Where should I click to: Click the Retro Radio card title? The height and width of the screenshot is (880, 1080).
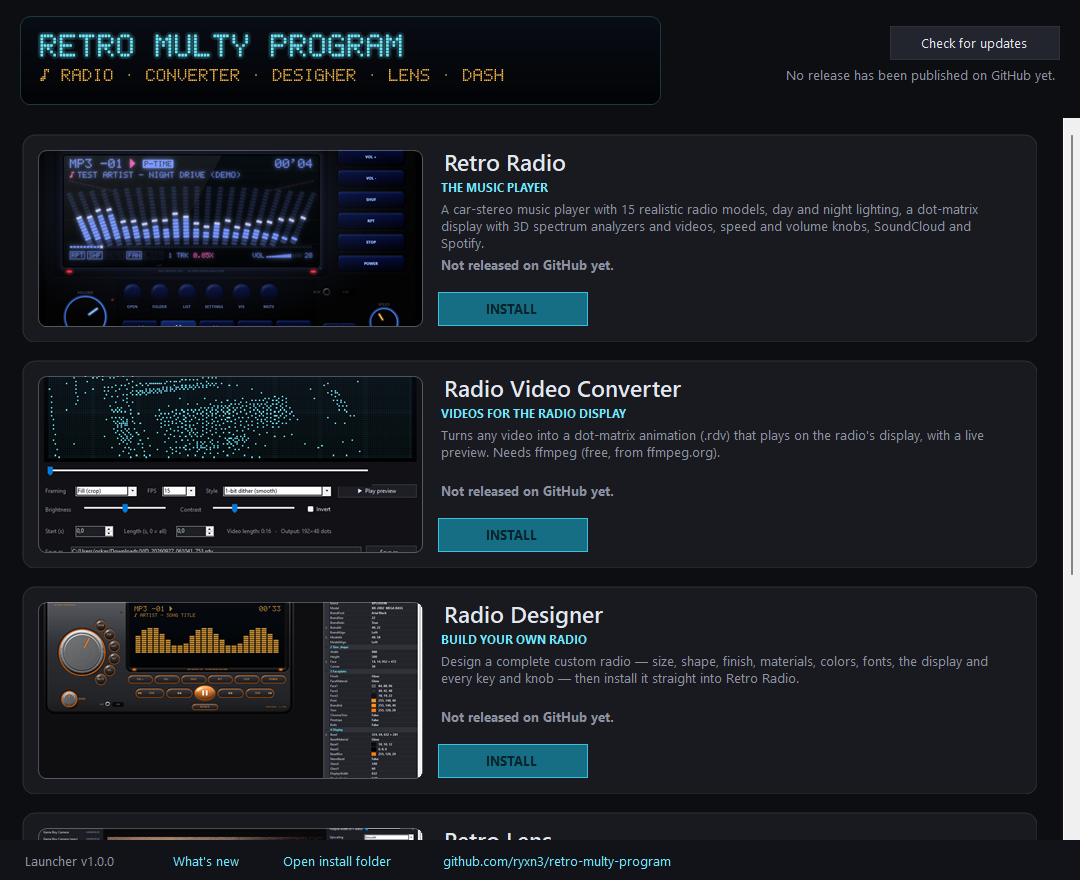tap(505, 163)
